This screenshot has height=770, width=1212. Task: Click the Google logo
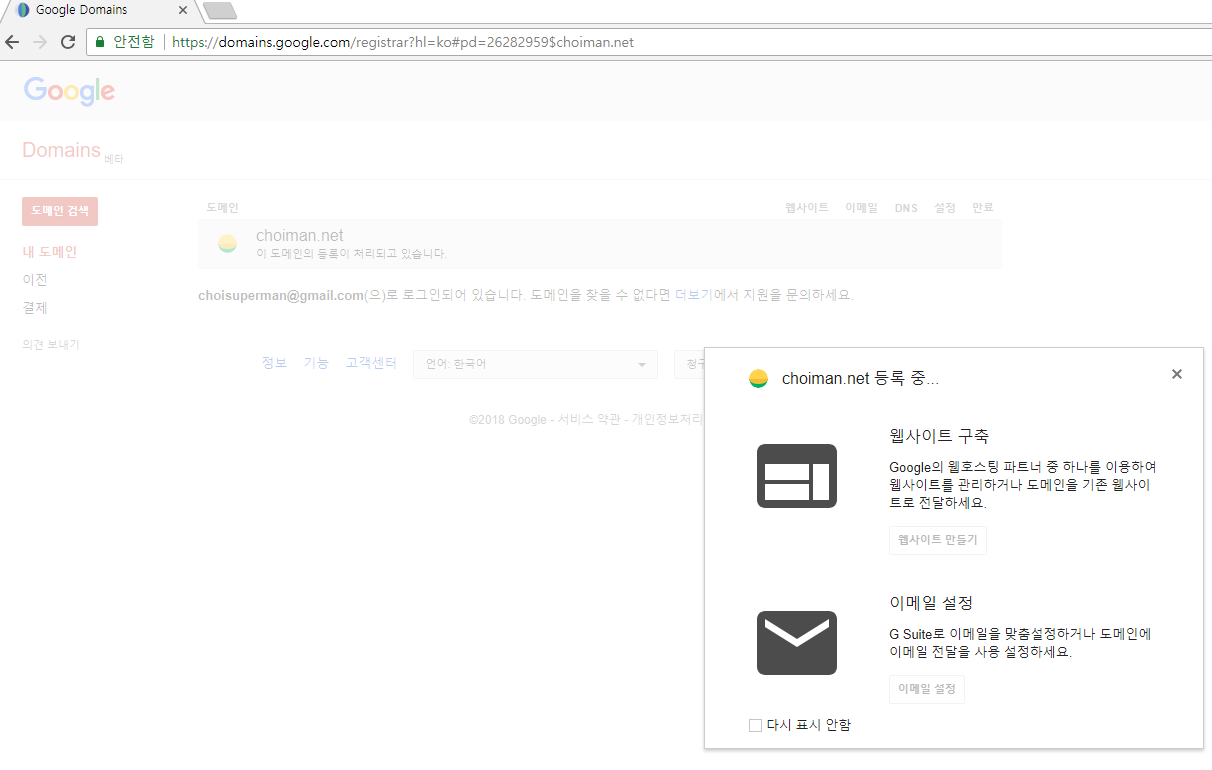[69, 91]
